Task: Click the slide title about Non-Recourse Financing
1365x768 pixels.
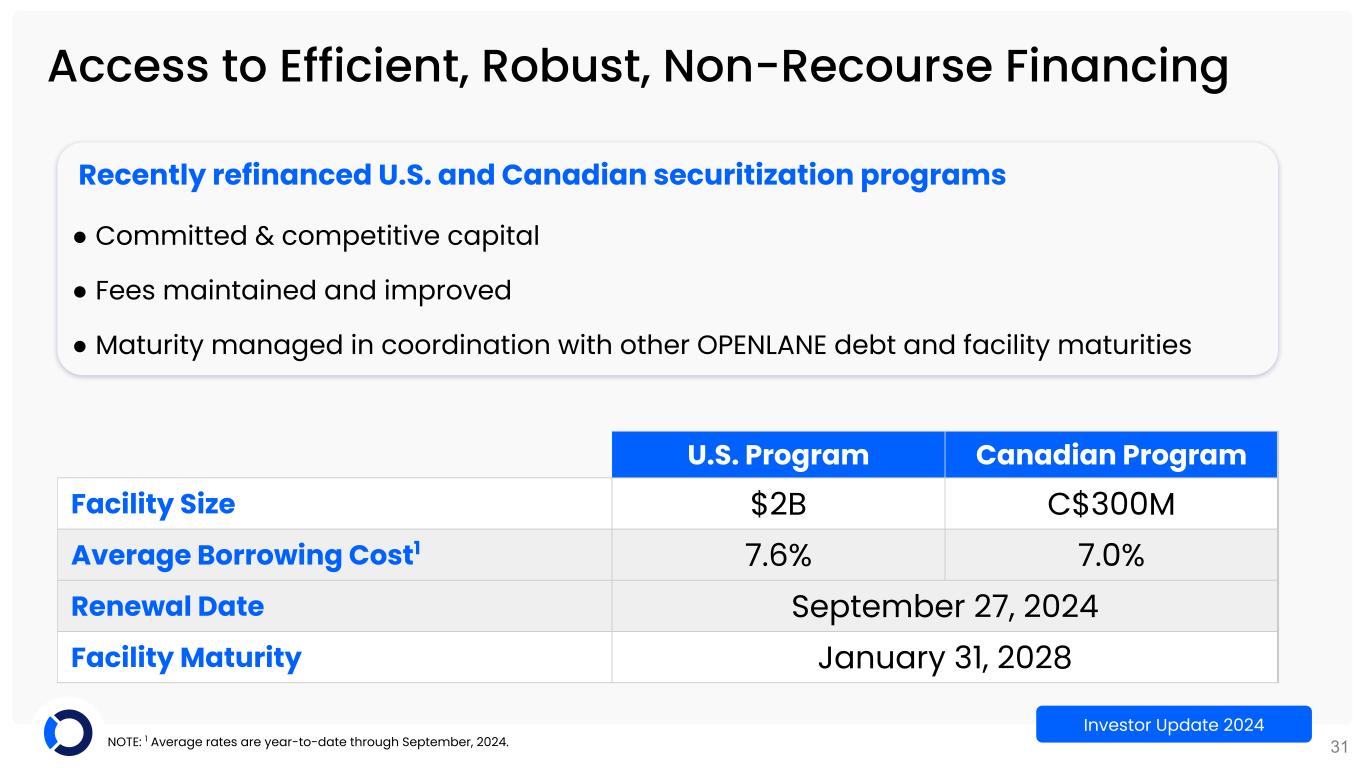Action: [638, 68]
